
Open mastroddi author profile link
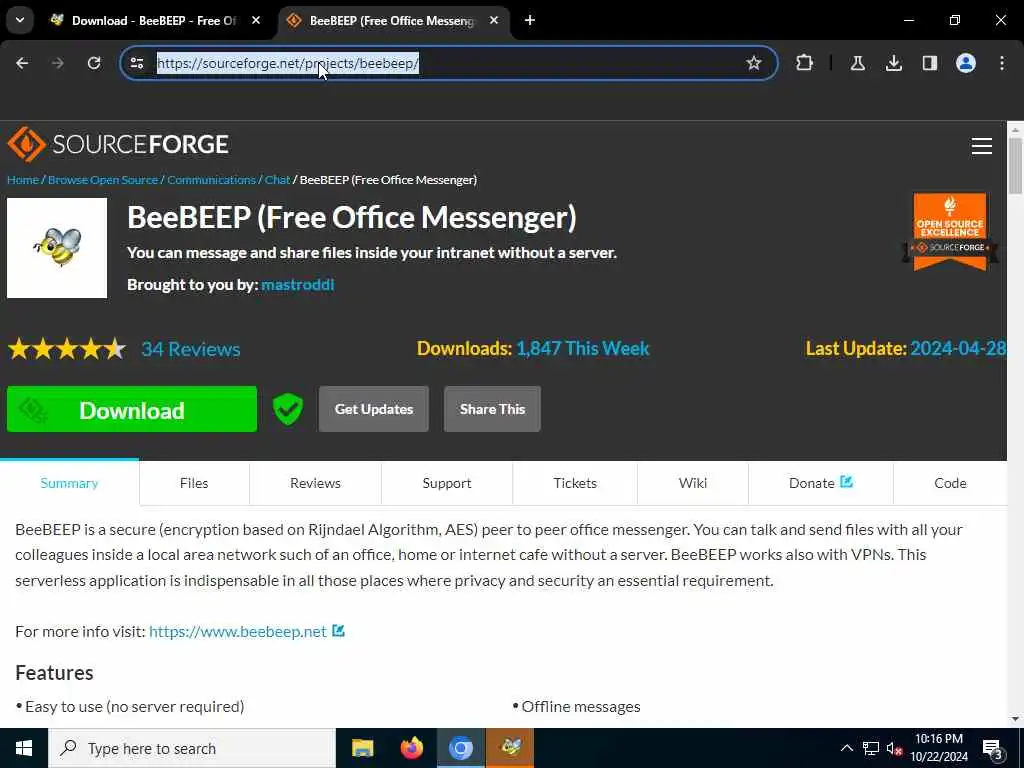coord(297,285)
